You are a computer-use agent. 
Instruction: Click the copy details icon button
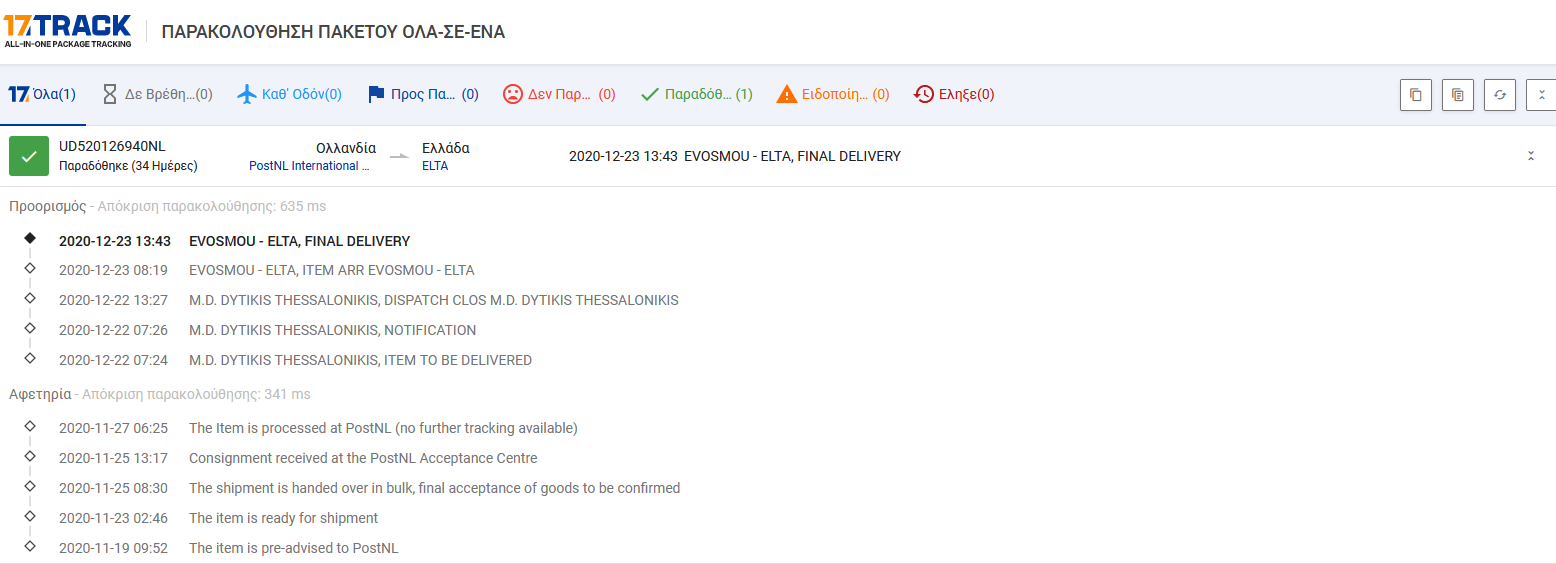pyautogui.click(x=1457, y=94)
